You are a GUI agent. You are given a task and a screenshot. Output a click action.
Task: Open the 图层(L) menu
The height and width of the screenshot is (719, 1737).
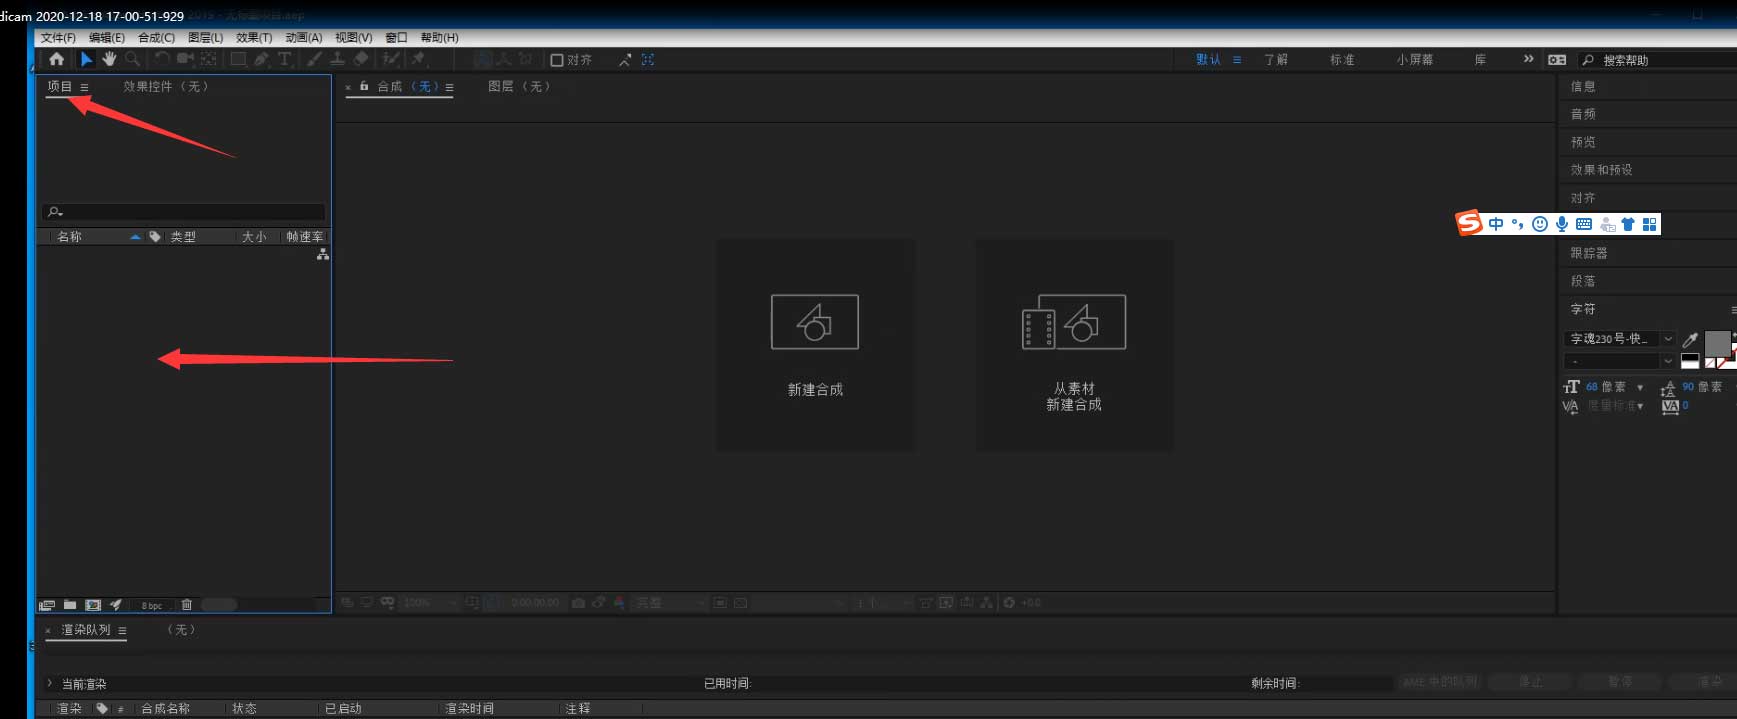coord(206,37)
